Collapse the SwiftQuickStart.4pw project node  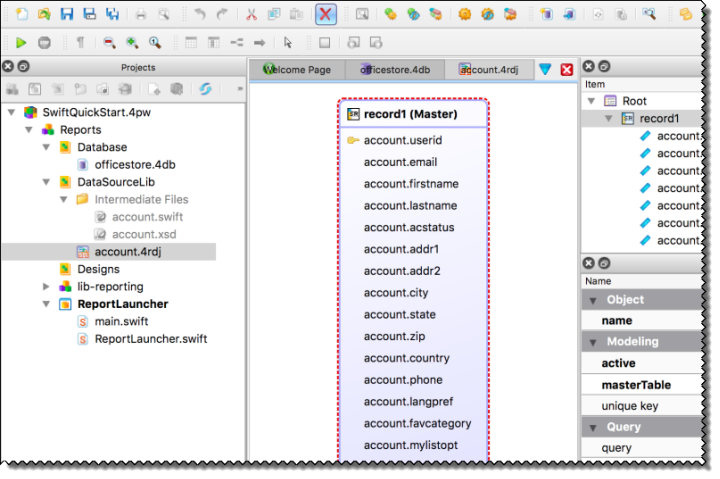point(11,112)
